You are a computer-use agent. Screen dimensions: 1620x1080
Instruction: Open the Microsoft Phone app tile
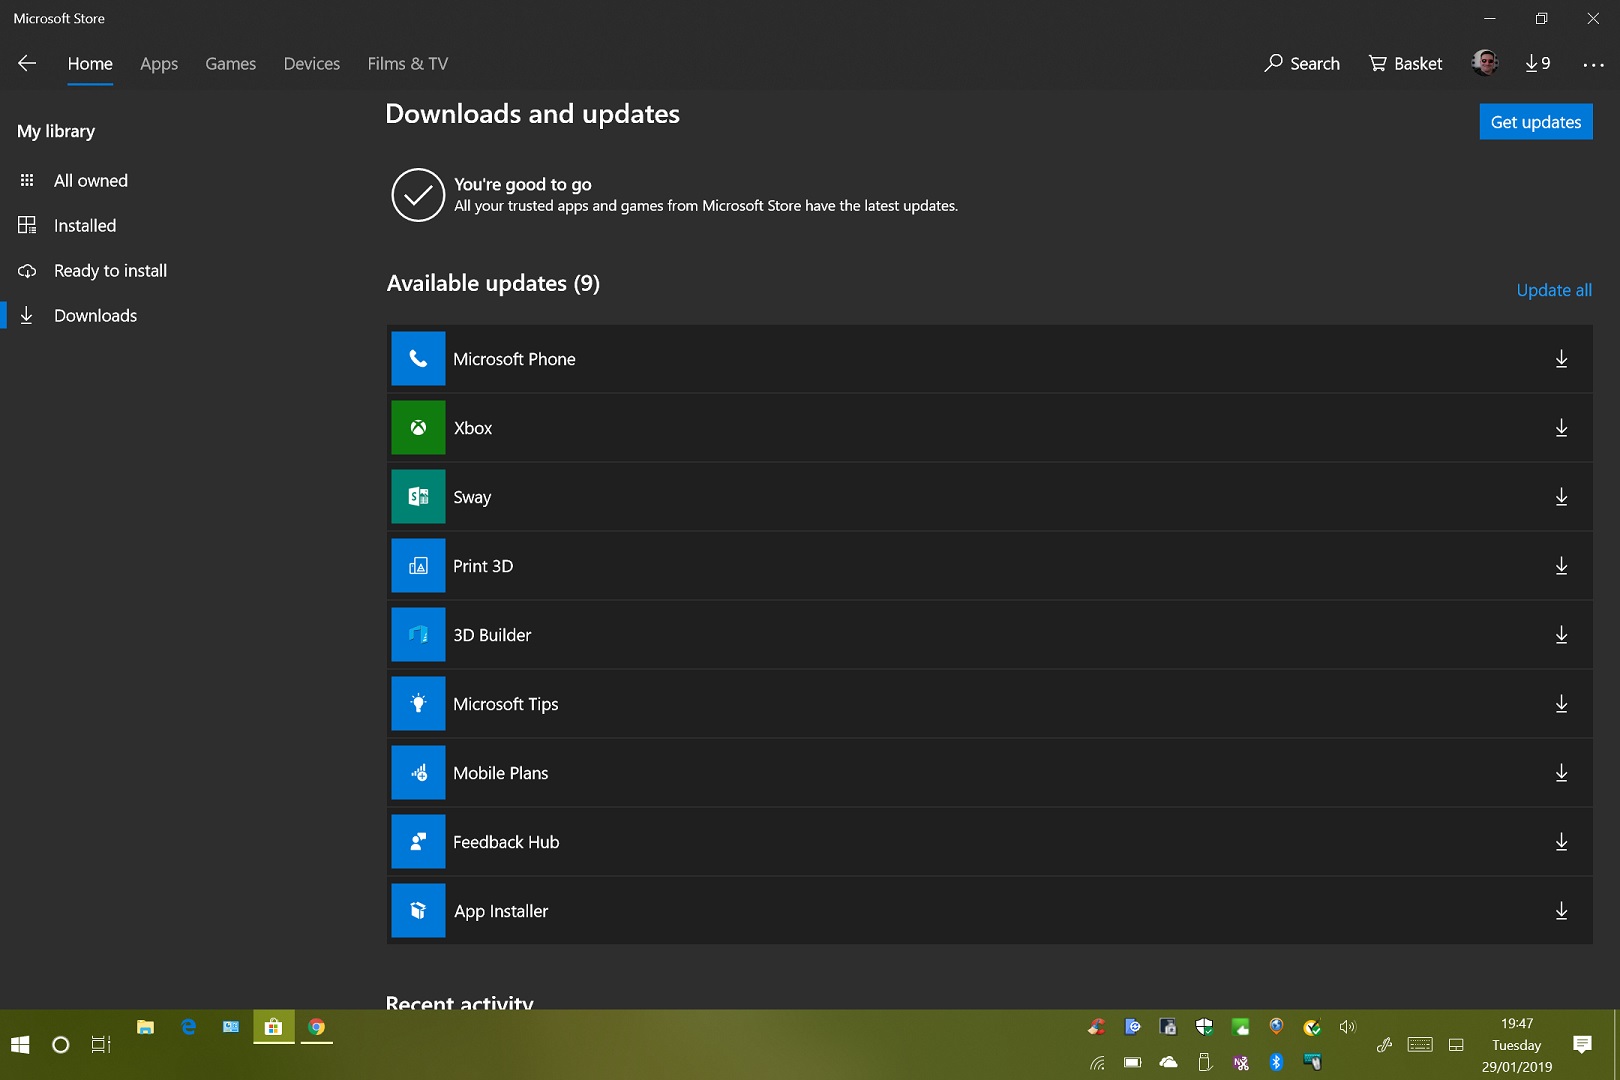click(x=418, y=359)
